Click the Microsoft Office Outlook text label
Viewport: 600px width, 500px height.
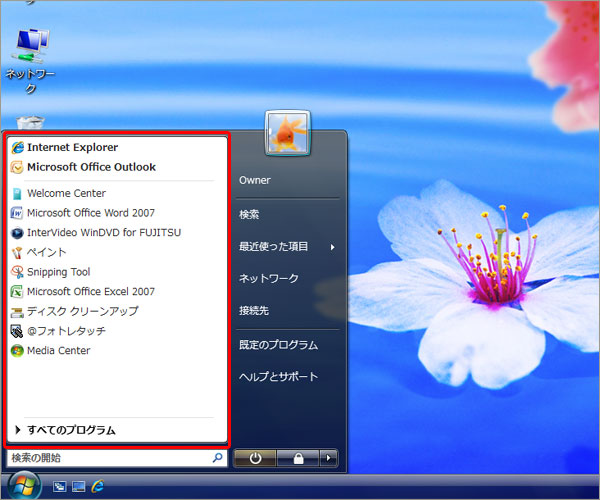(x=91, y=167)
